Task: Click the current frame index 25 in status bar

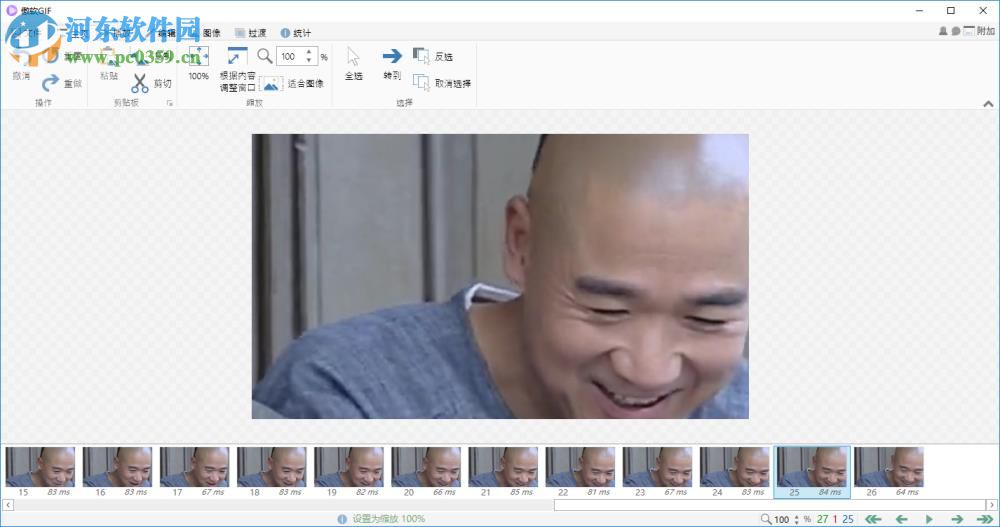Action: click(x=848, y=519)
